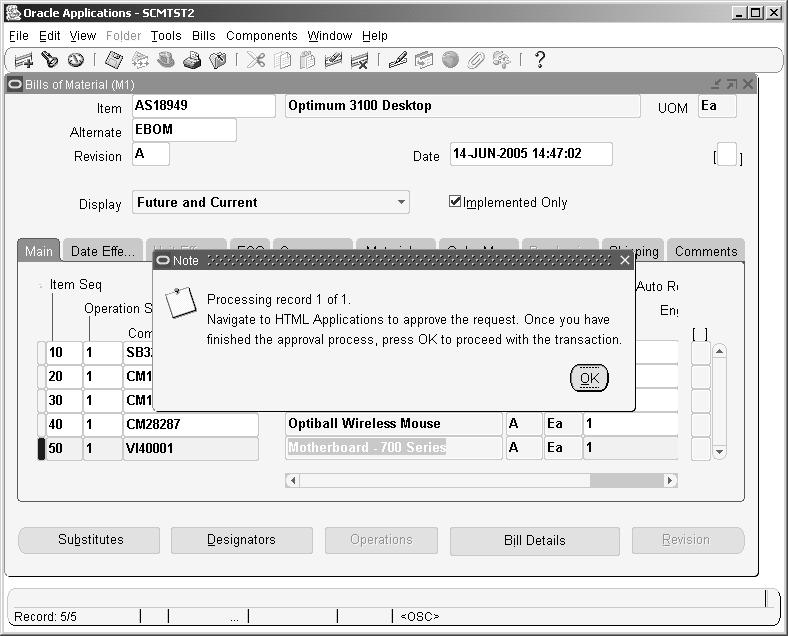Tick the right-side checkbox for row 40
Viewport: 788px width, 636px height.
click(701, 425)
